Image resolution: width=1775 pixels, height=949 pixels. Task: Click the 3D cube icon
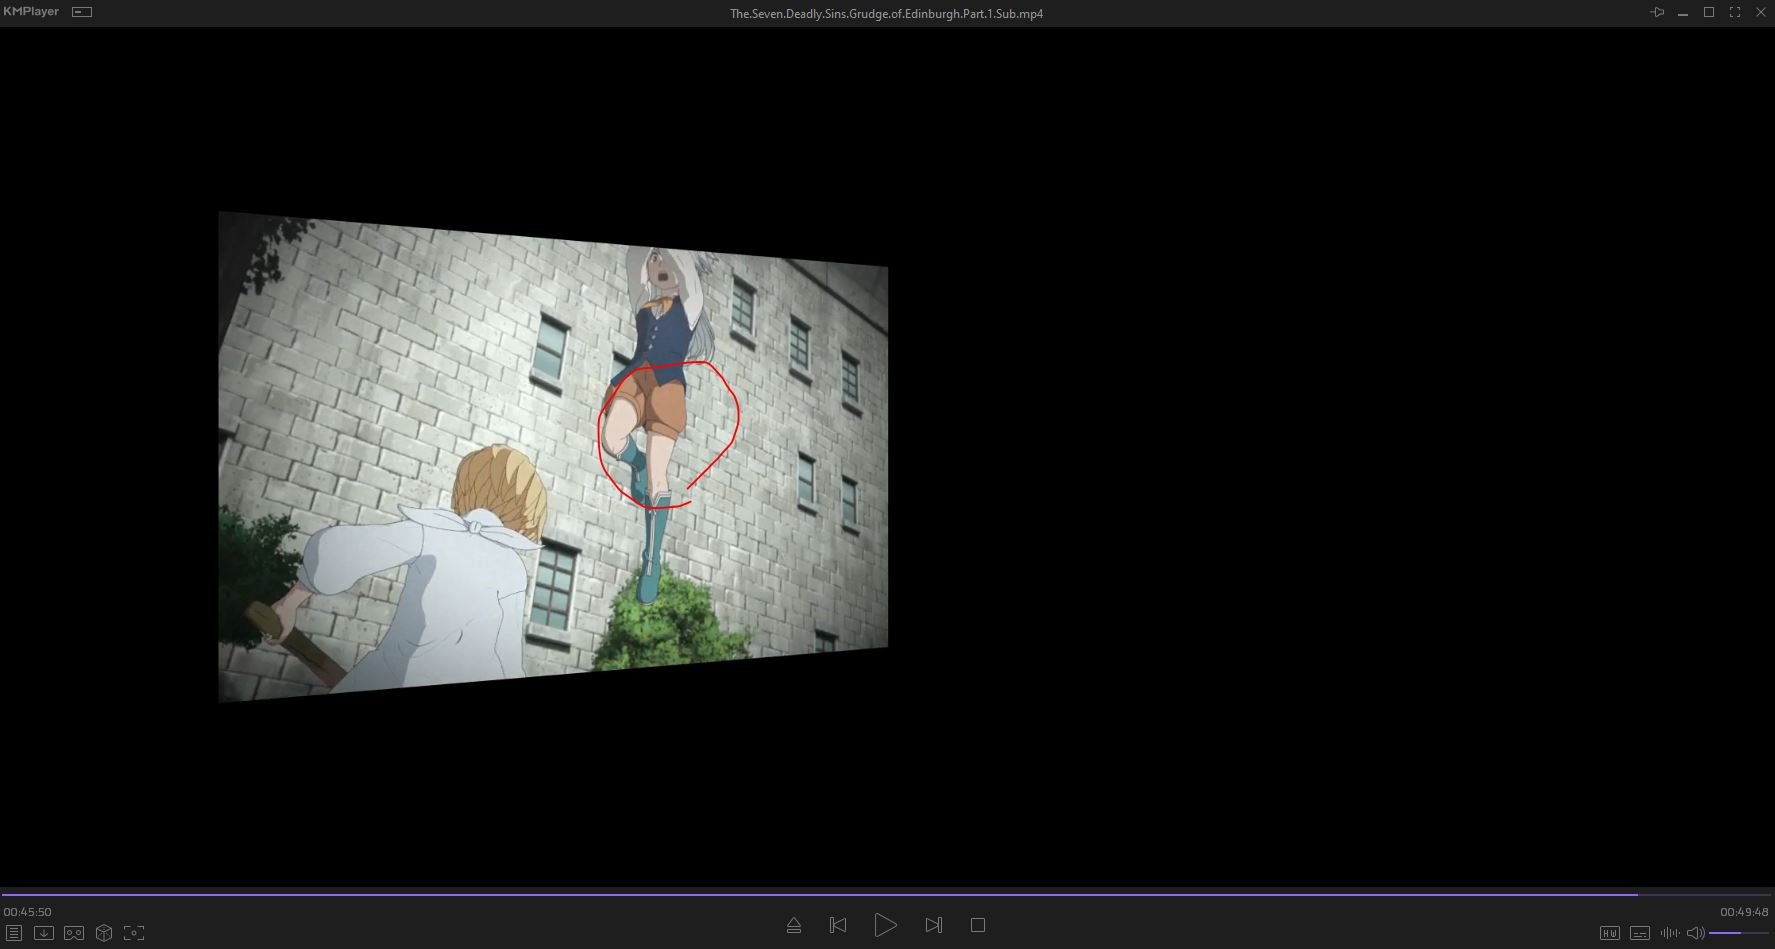104,933
